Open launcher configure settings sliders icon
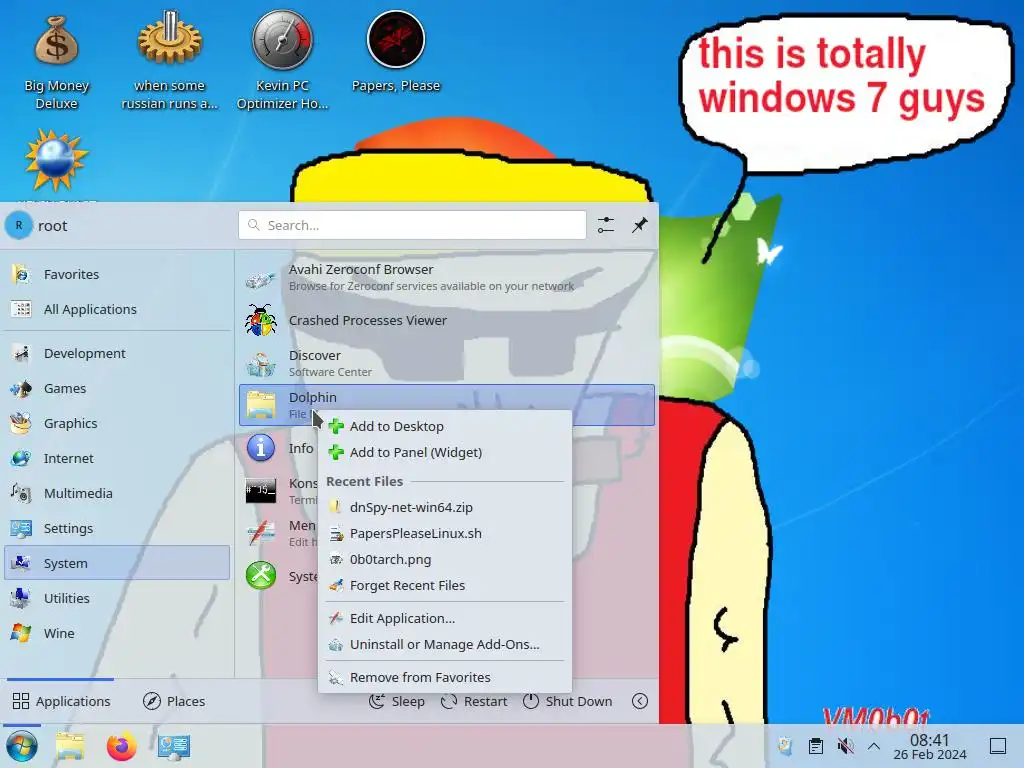1024x768 pixels. [x=605, y=225]
